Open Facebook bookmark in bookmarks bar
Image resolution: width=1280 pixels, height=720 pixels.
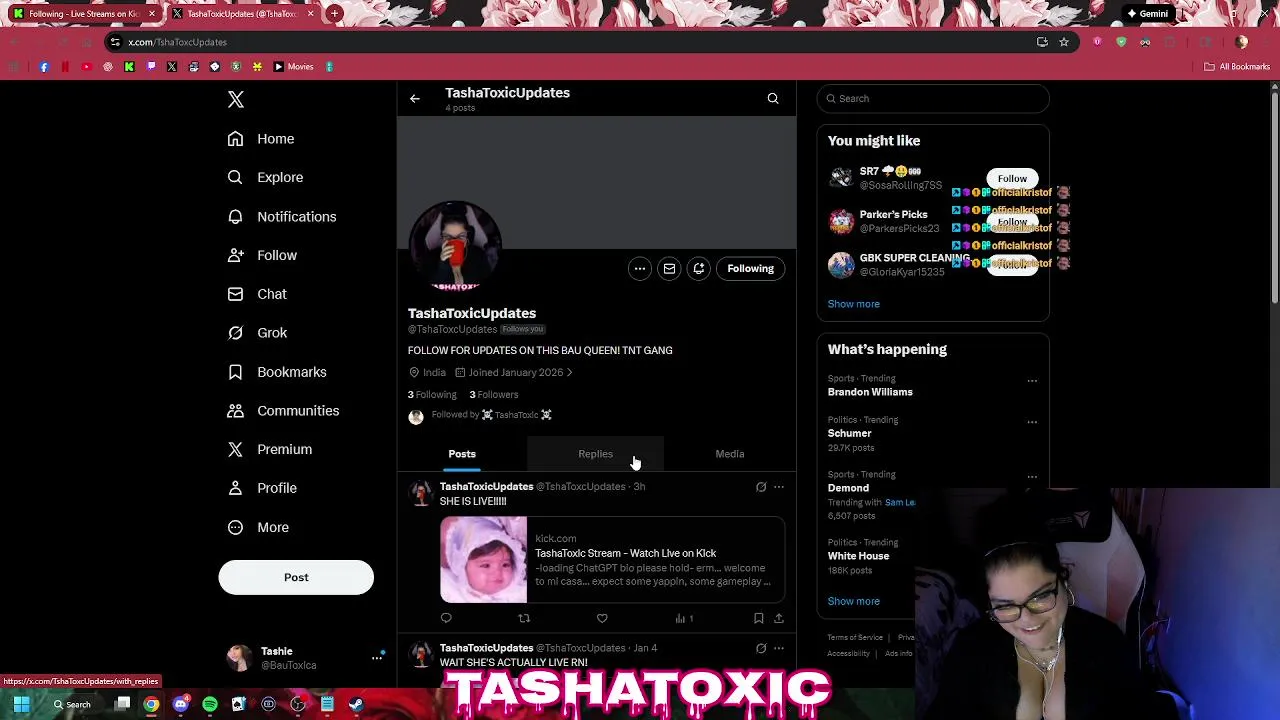pyautogui.click(x=44, y=67)
